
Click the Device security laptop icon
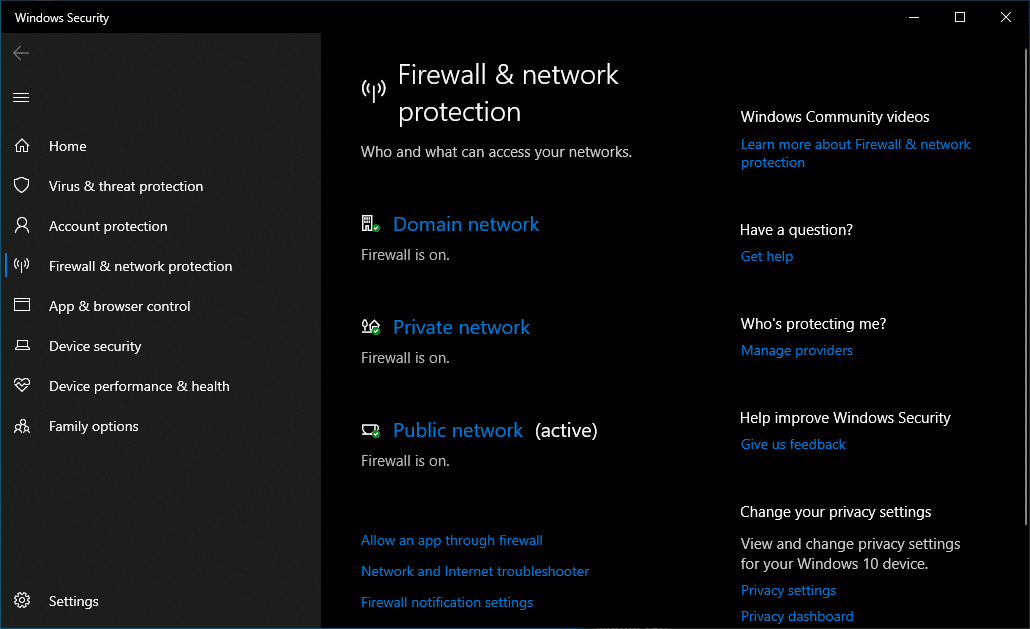click(x=22, y=346)
